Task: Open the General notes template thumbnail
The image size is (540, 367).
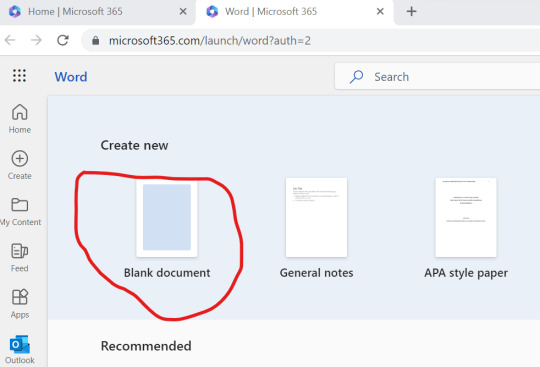Action: 316,217
